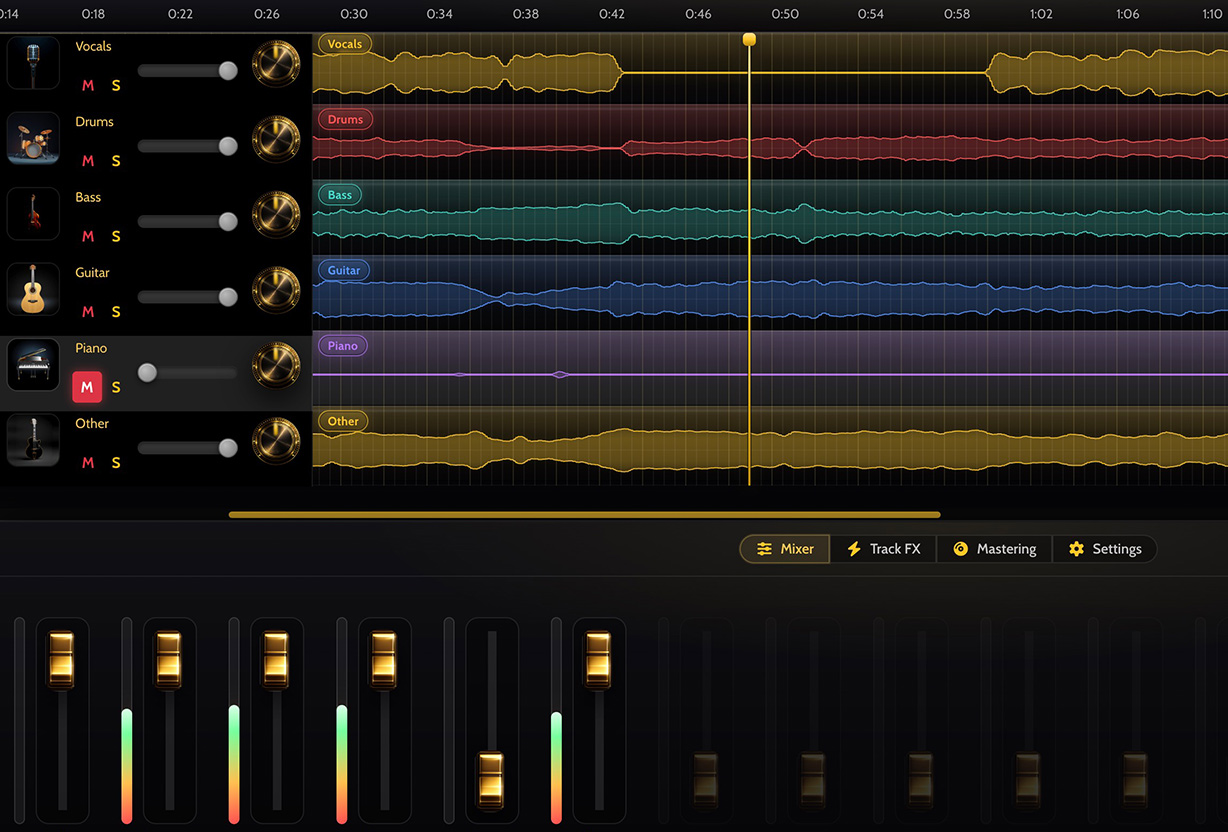The height and width of the screenshot is (832, 1228).
Task: Click the Mastering knob icon
Action: pos(962,548)
